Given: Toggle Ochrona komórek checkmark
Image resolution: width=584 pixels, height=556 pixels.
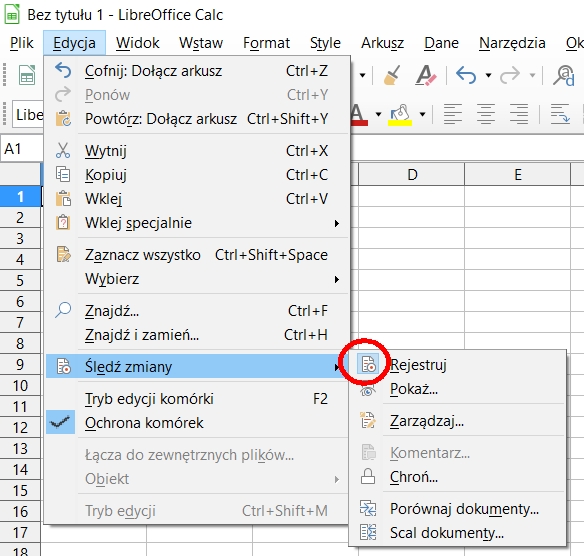Looking at the screenshot, I should point(197,423).
